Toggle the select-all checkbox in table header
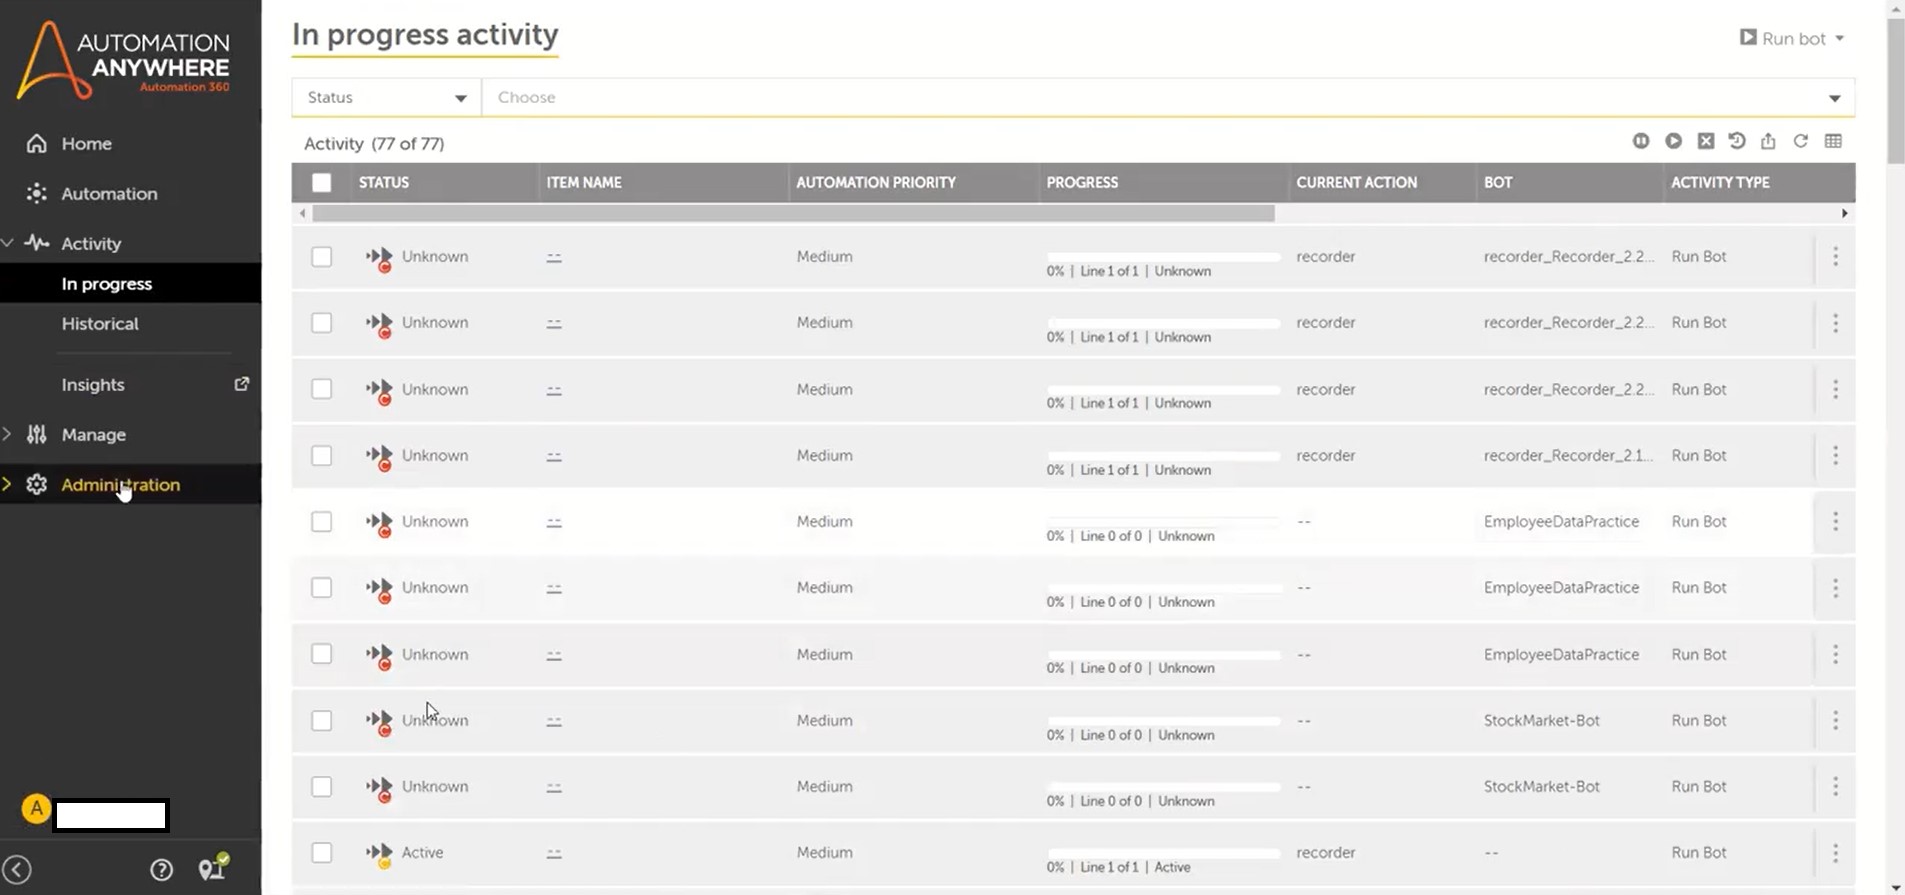 tap(321, 182)
